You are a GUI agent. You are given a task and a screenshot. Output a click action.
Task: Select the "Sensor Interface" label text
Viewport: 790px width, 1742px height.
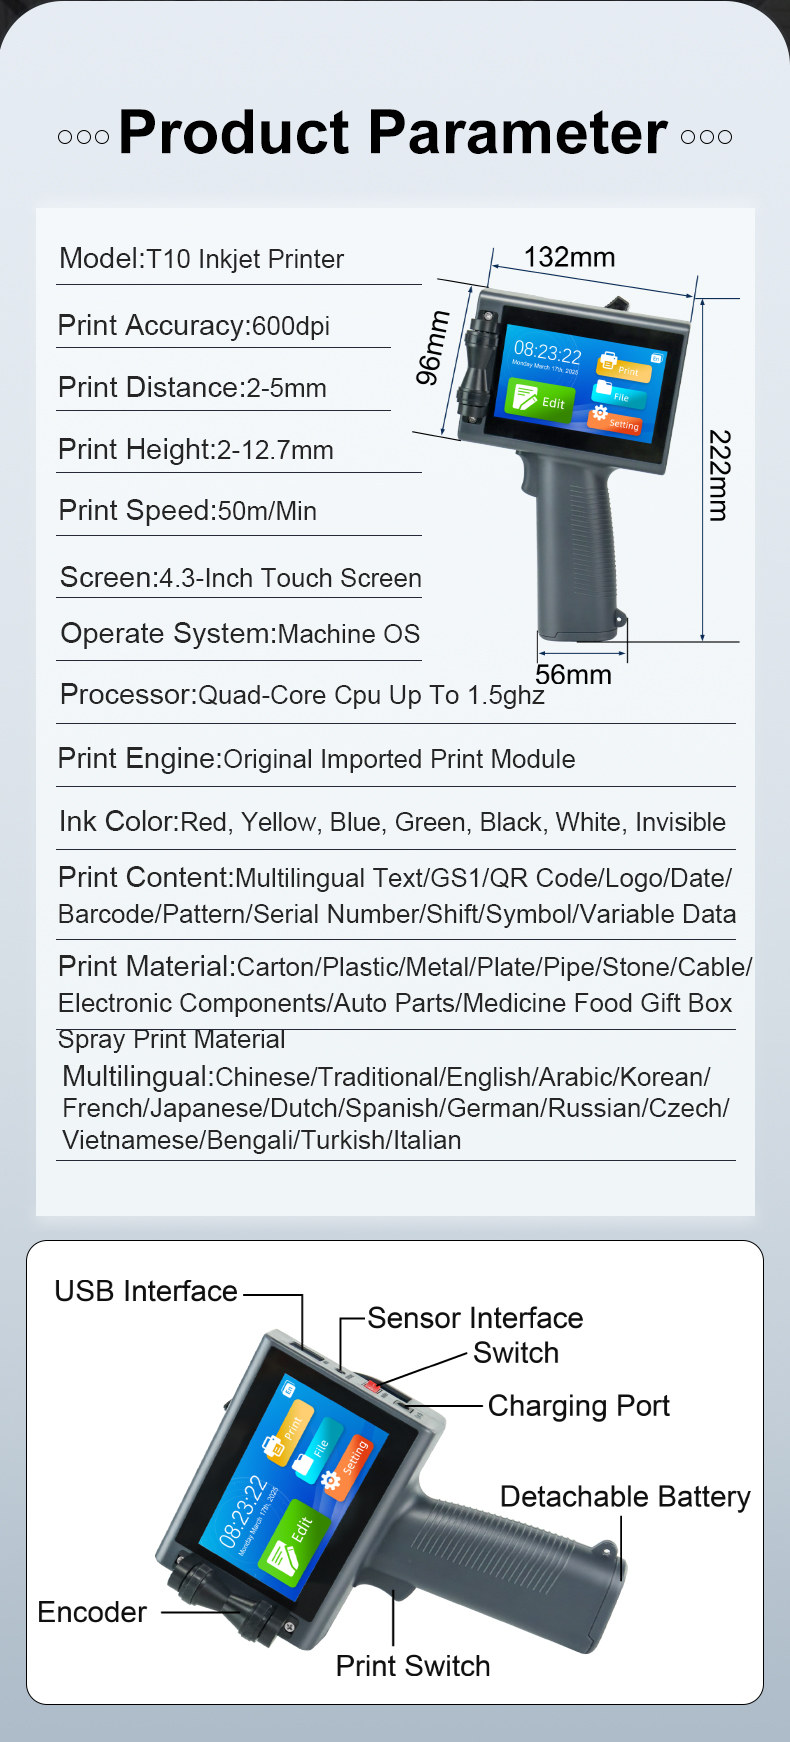click(x=475, y=1318)
